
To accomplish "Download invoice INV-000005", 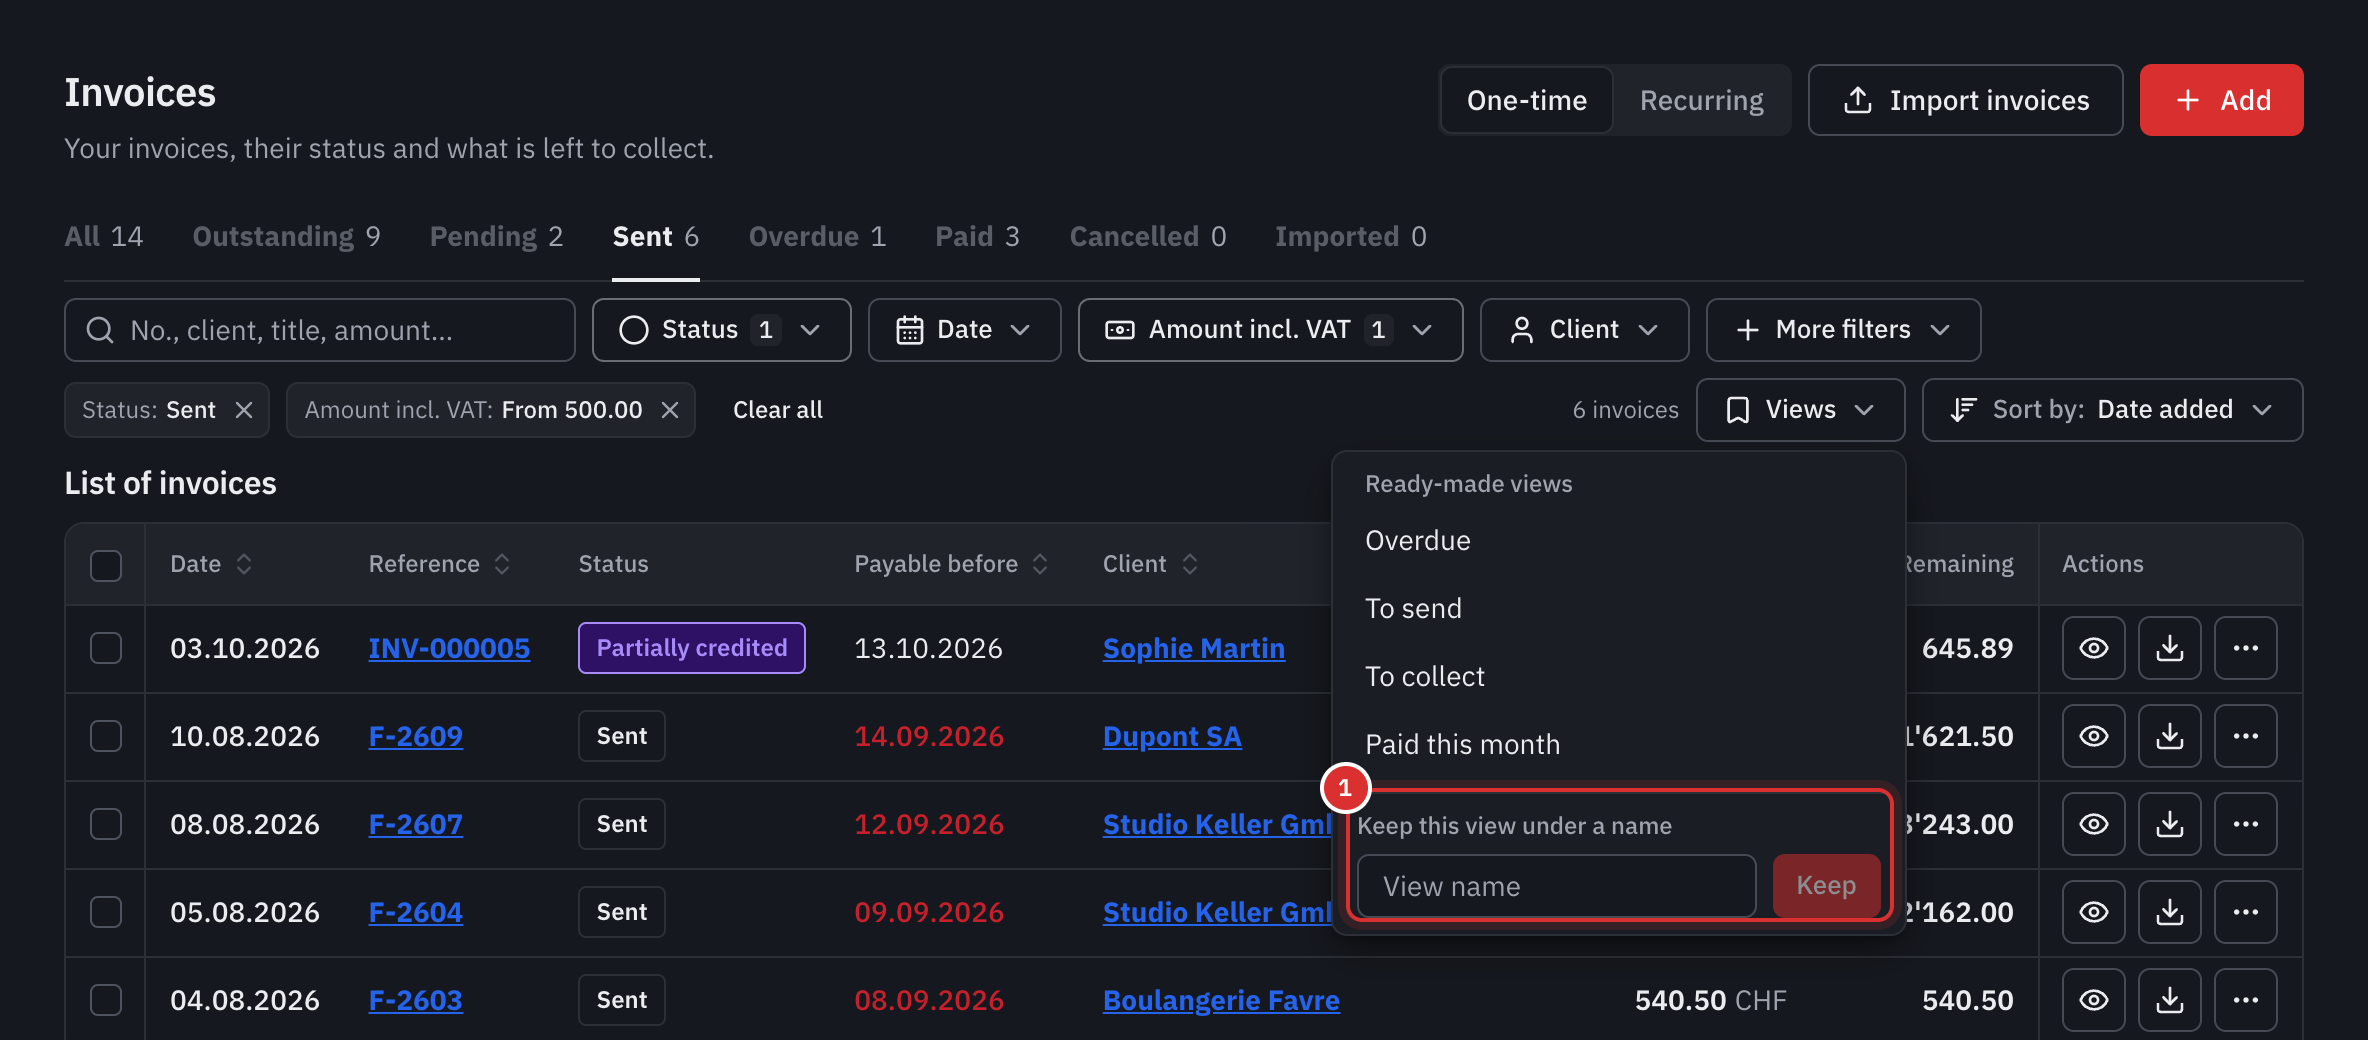I will click(x=2169, y=648).
